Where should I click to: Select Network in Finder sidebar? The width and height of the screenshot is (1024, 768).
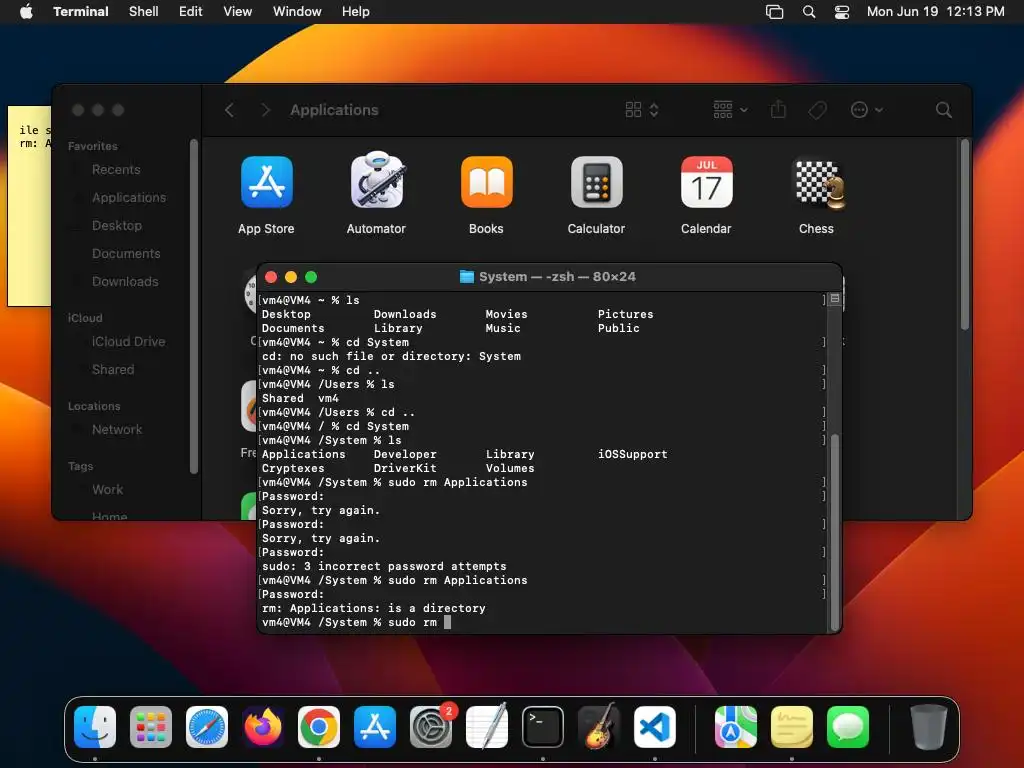coord(117,430)
